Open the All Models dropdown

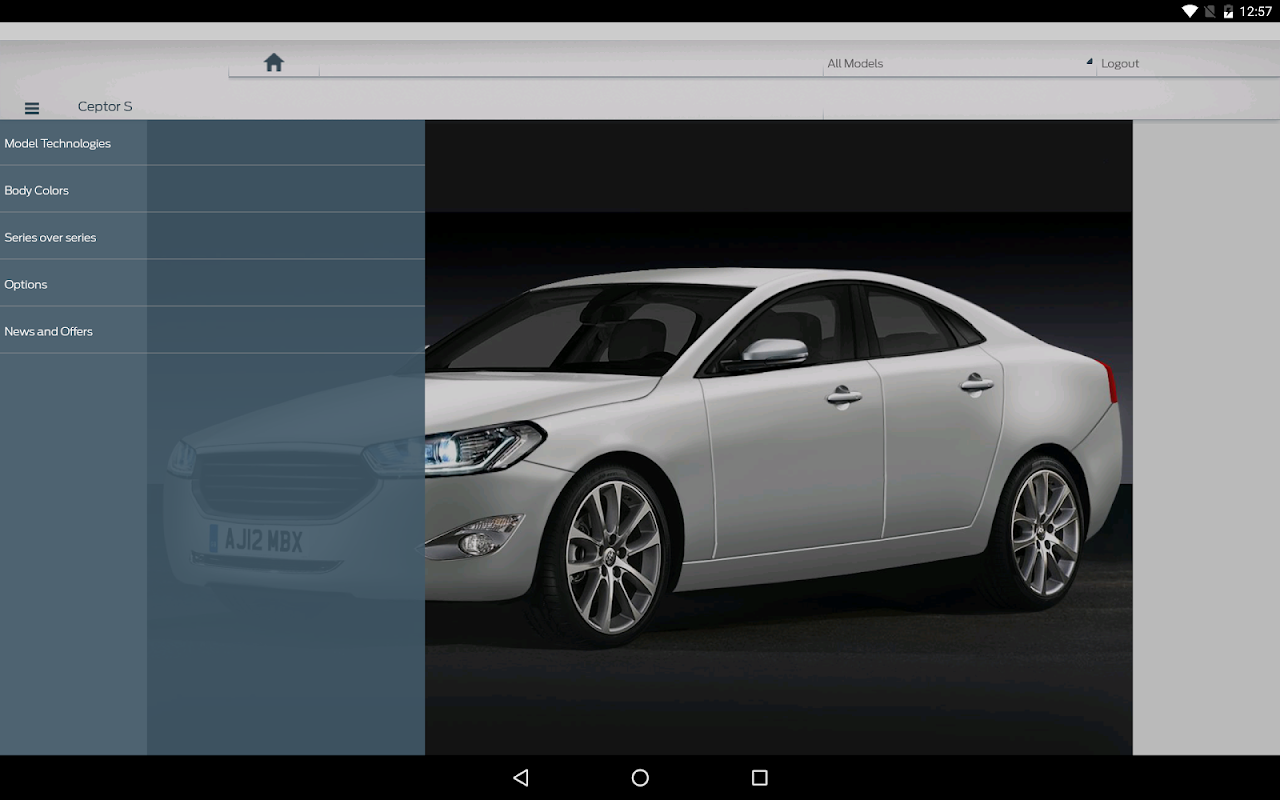pyautogui.click(x=959, y=63)
